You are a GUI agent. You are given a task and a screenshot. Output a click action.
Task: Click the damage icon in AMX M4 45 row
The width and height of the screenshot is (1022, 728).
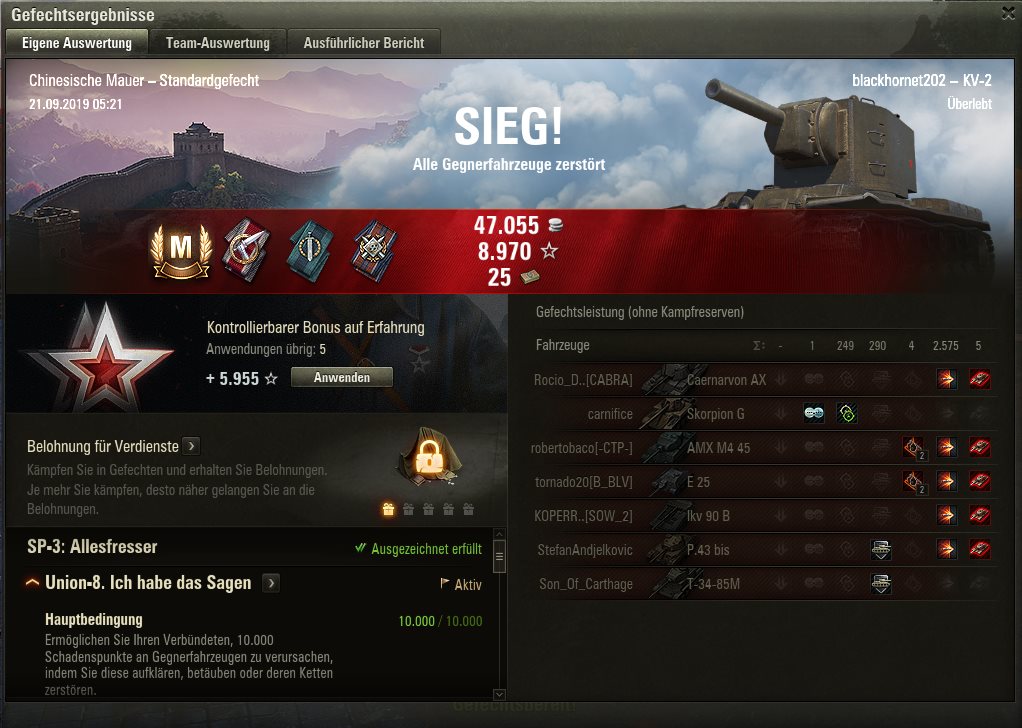coord(946,447)
